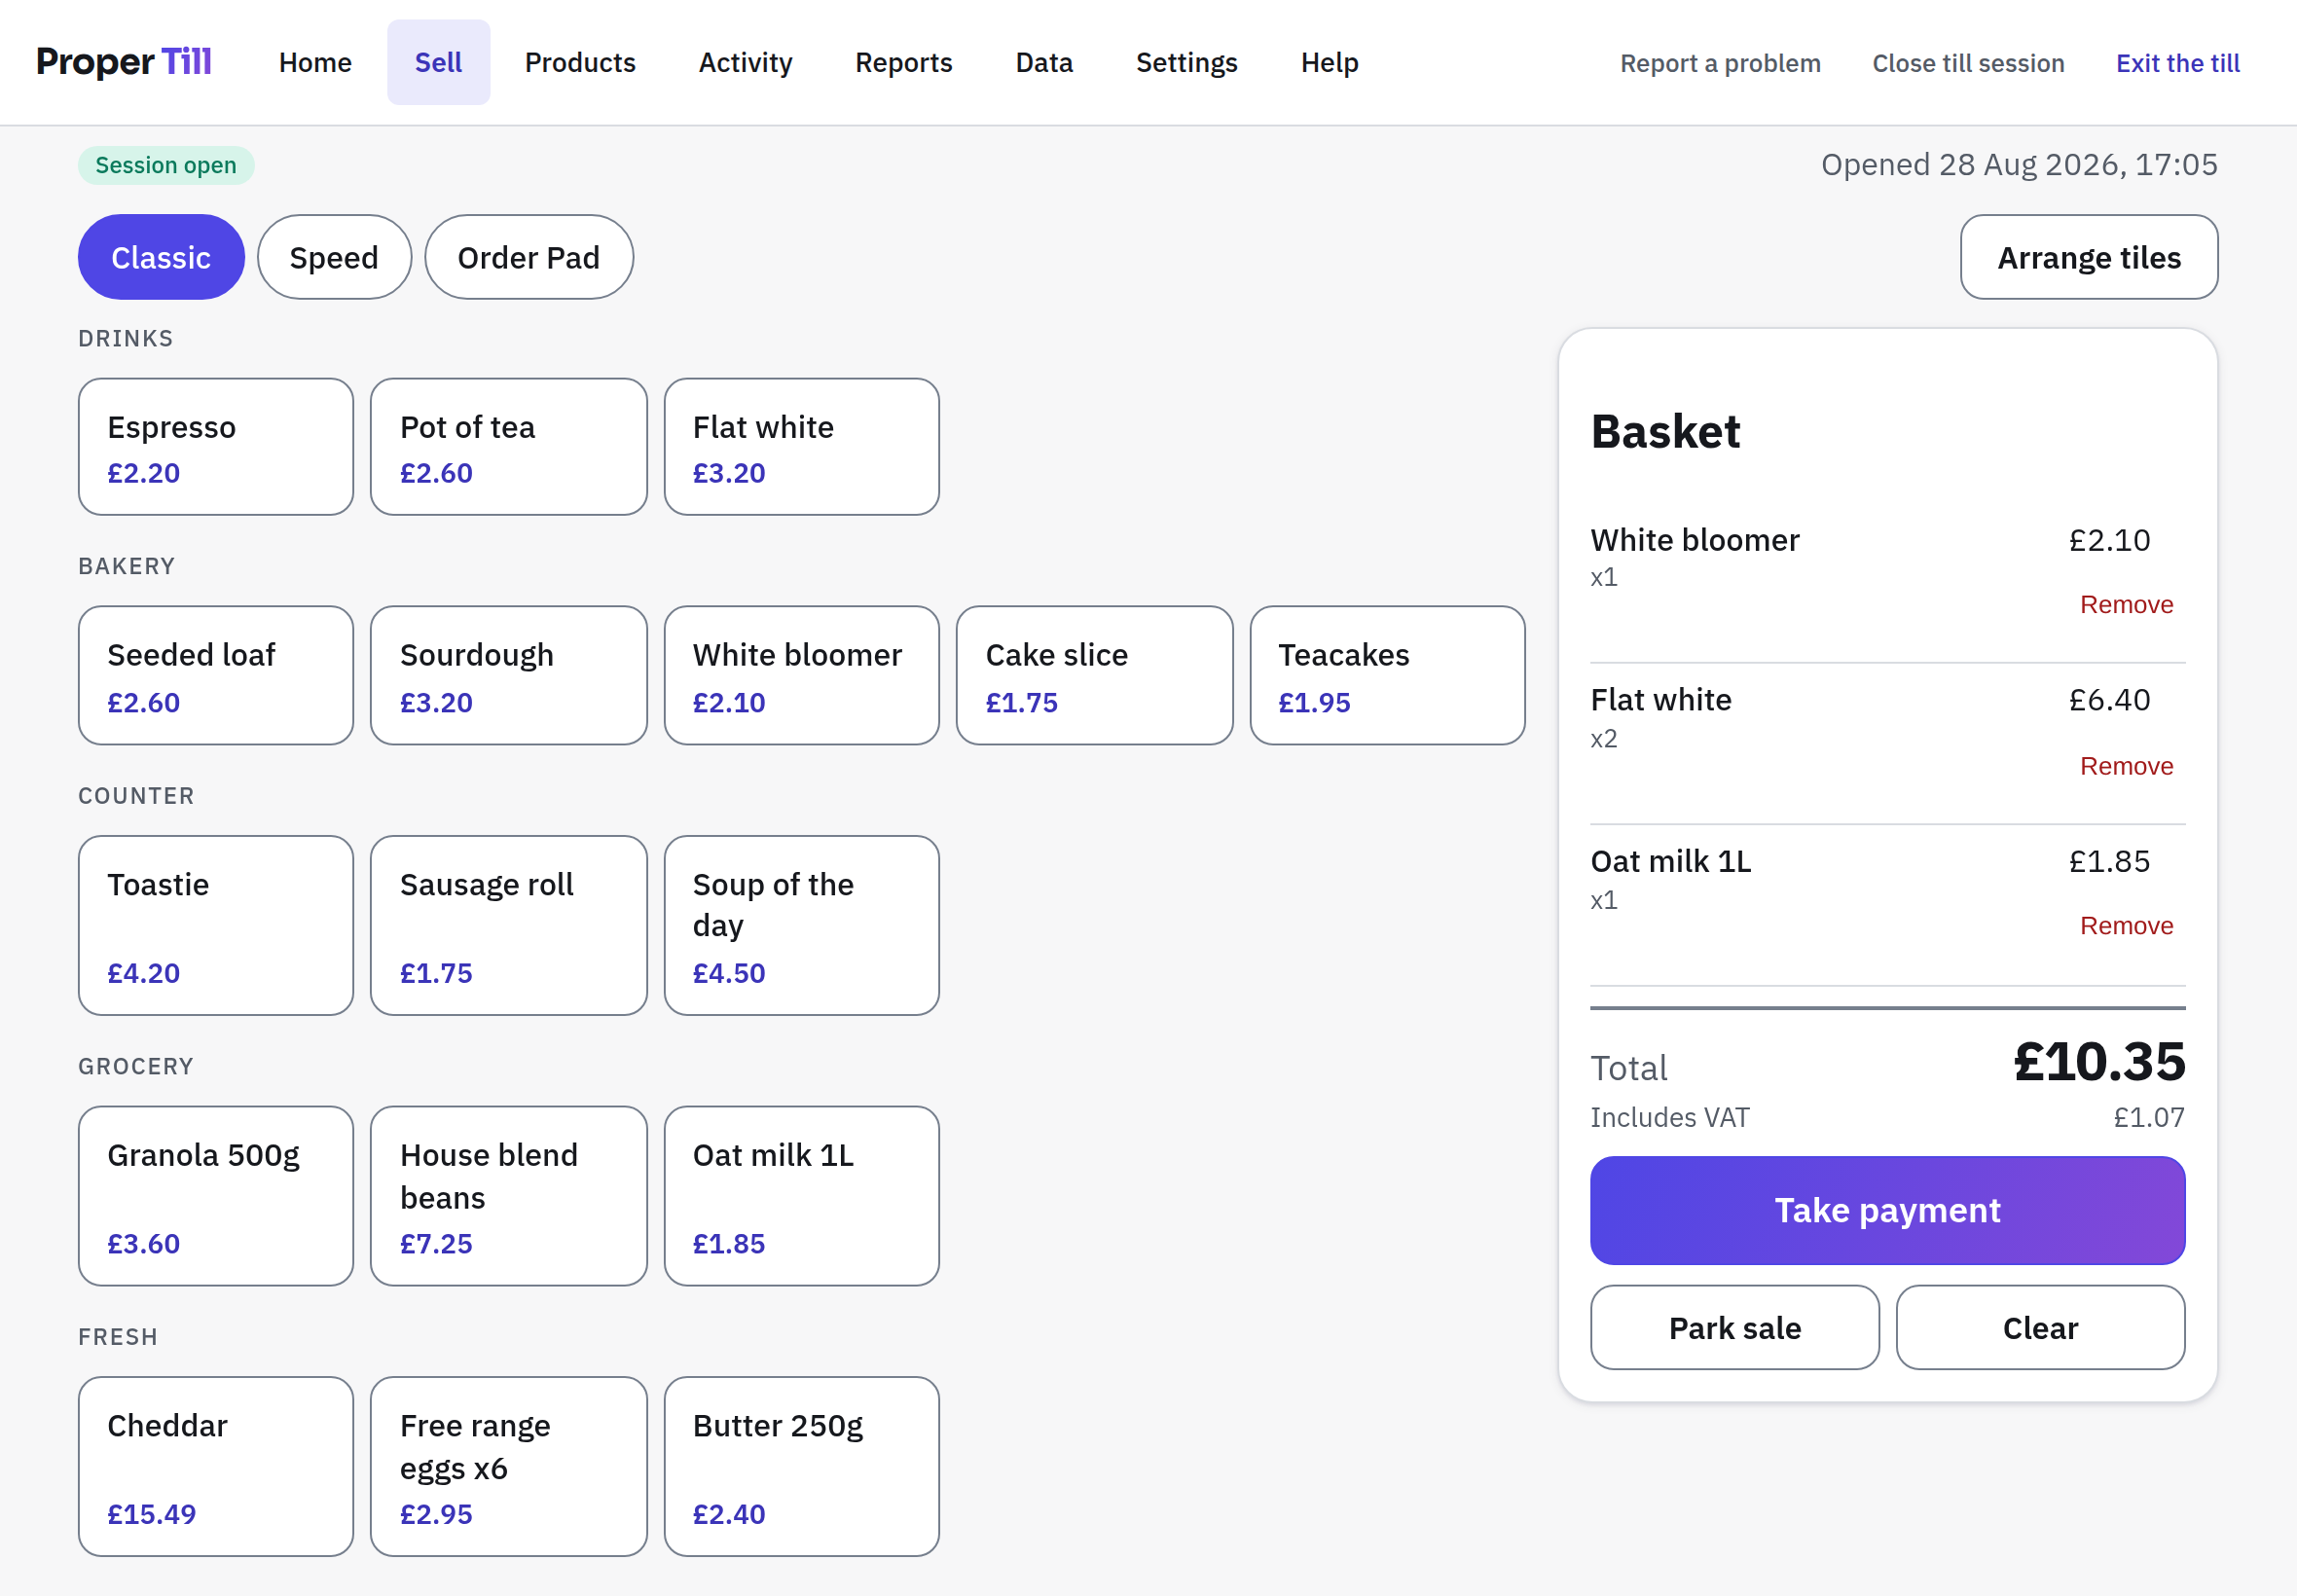Add Teacakes product tile
2297x1596 pixels.
(1387, 675)
